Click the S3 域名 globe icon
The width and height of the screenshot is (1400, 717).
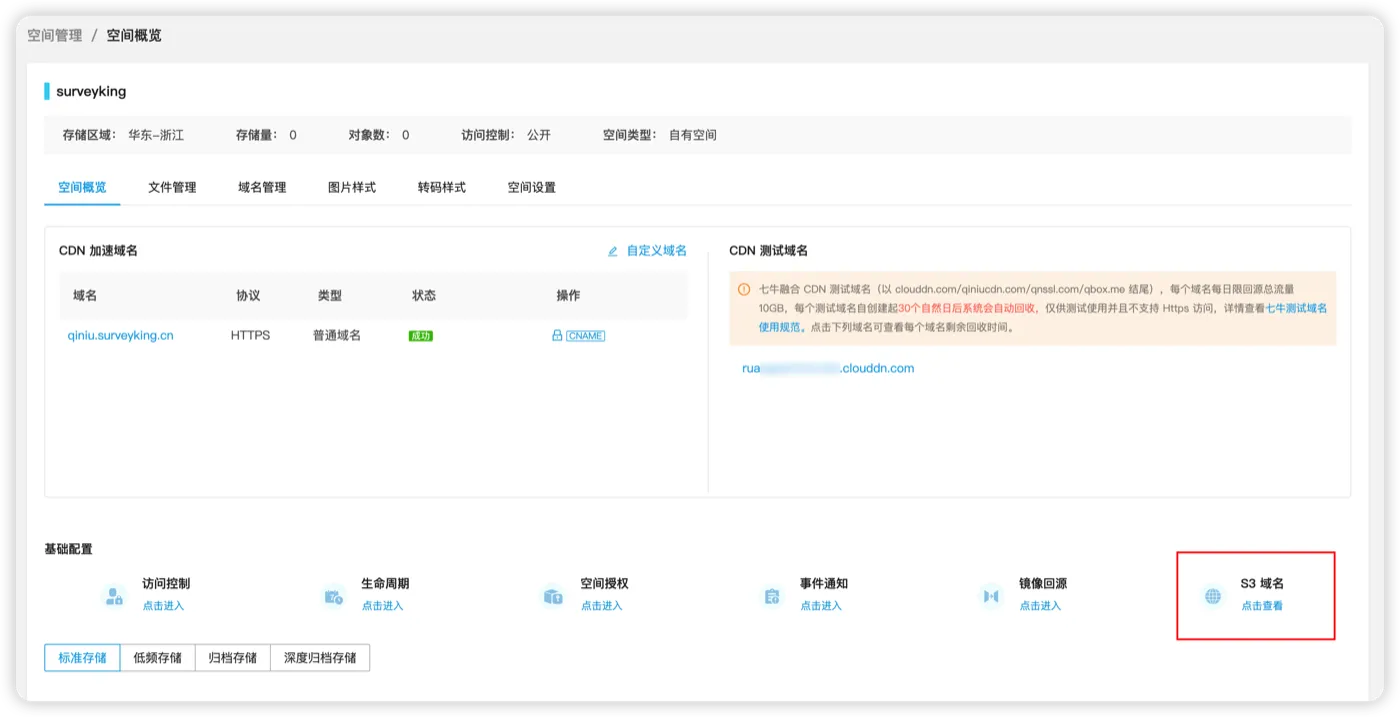point(1213,597)
